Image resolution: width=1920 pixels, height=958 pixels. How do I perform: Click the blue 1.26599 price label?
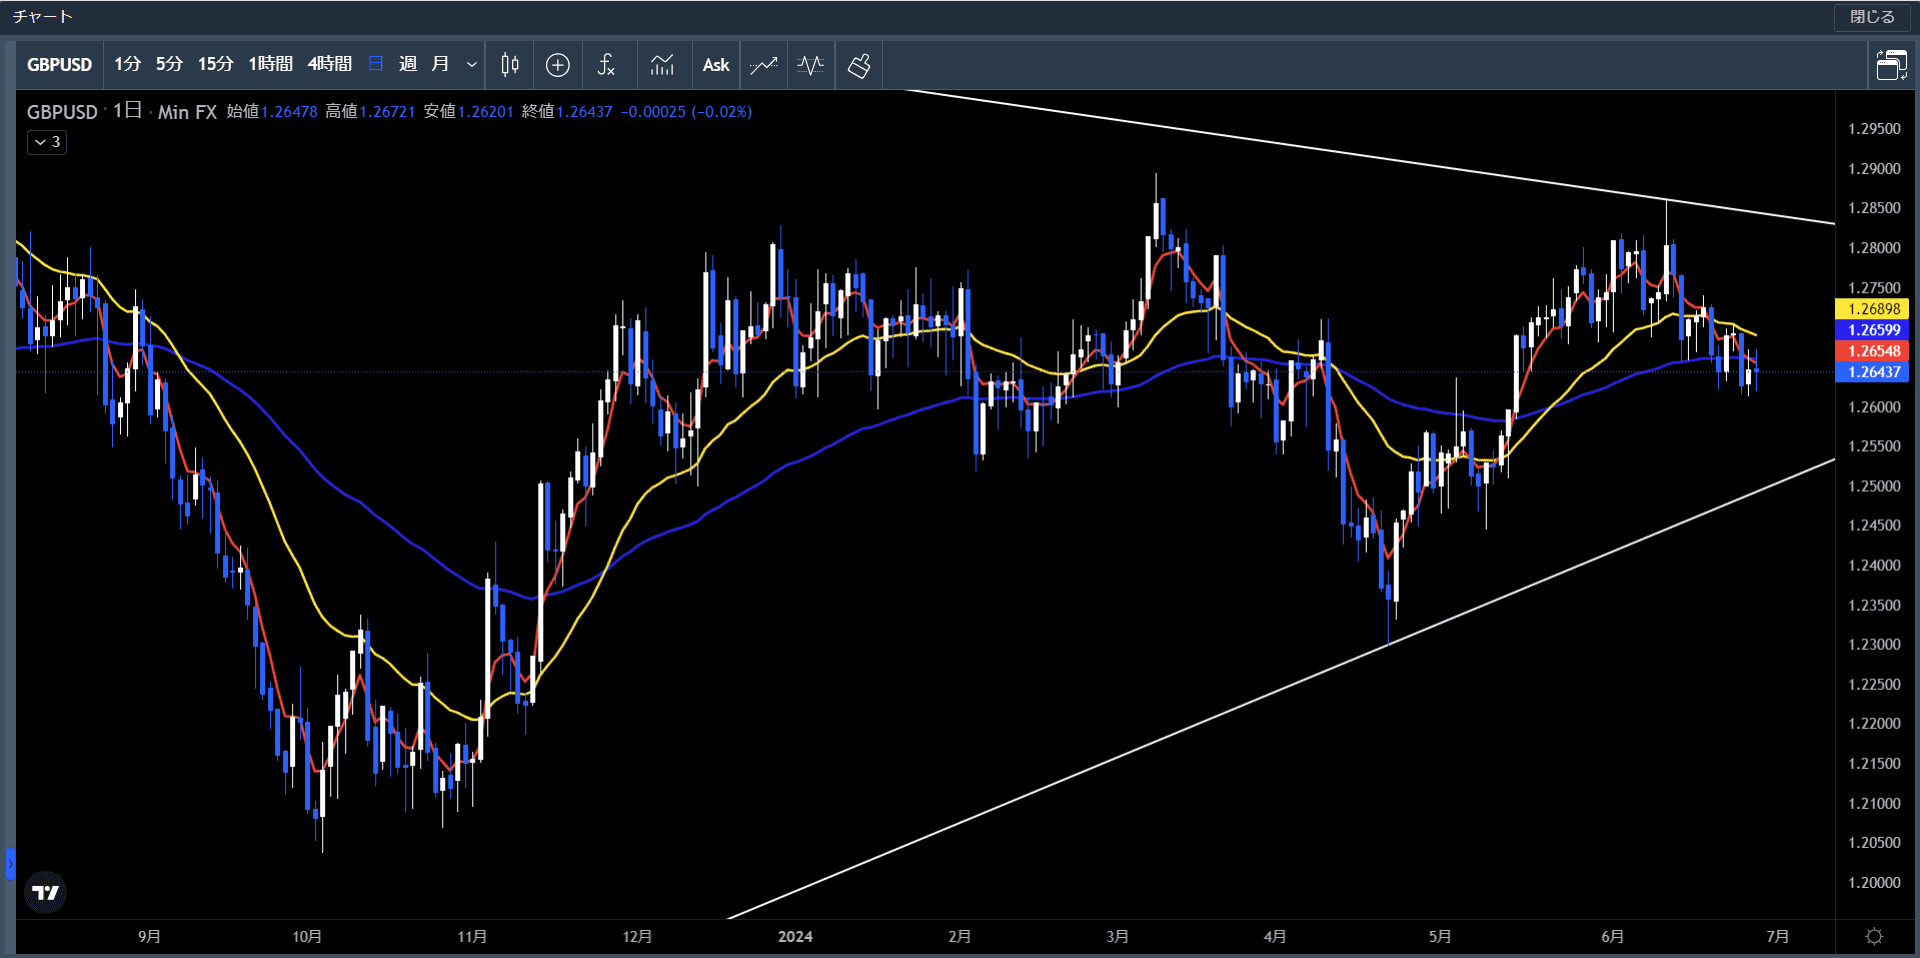[x=1873, y=330]
